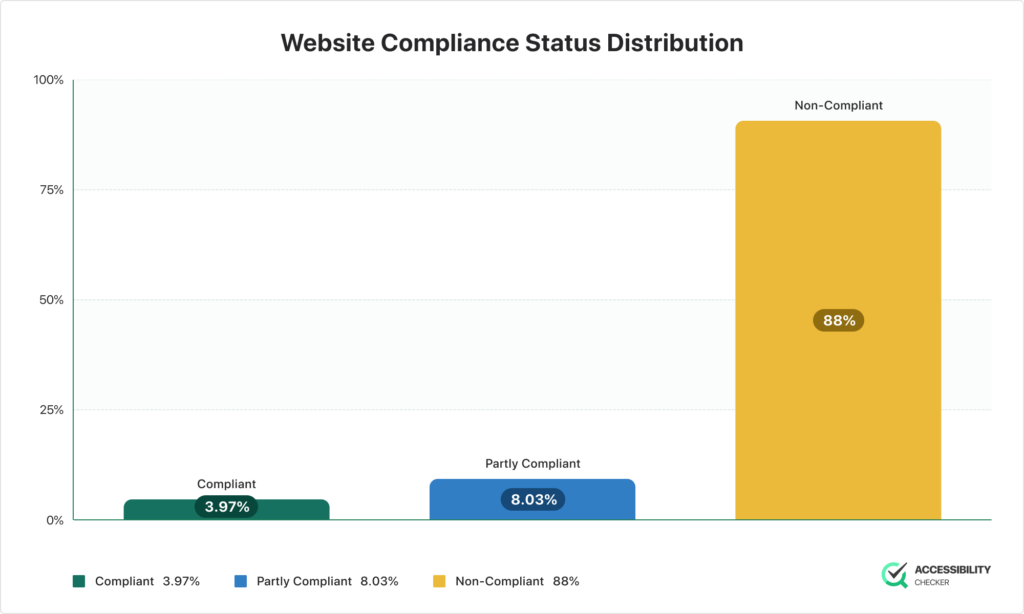
Task: Click the 3.97% badge on green bar
Action: tap(226, 507)
